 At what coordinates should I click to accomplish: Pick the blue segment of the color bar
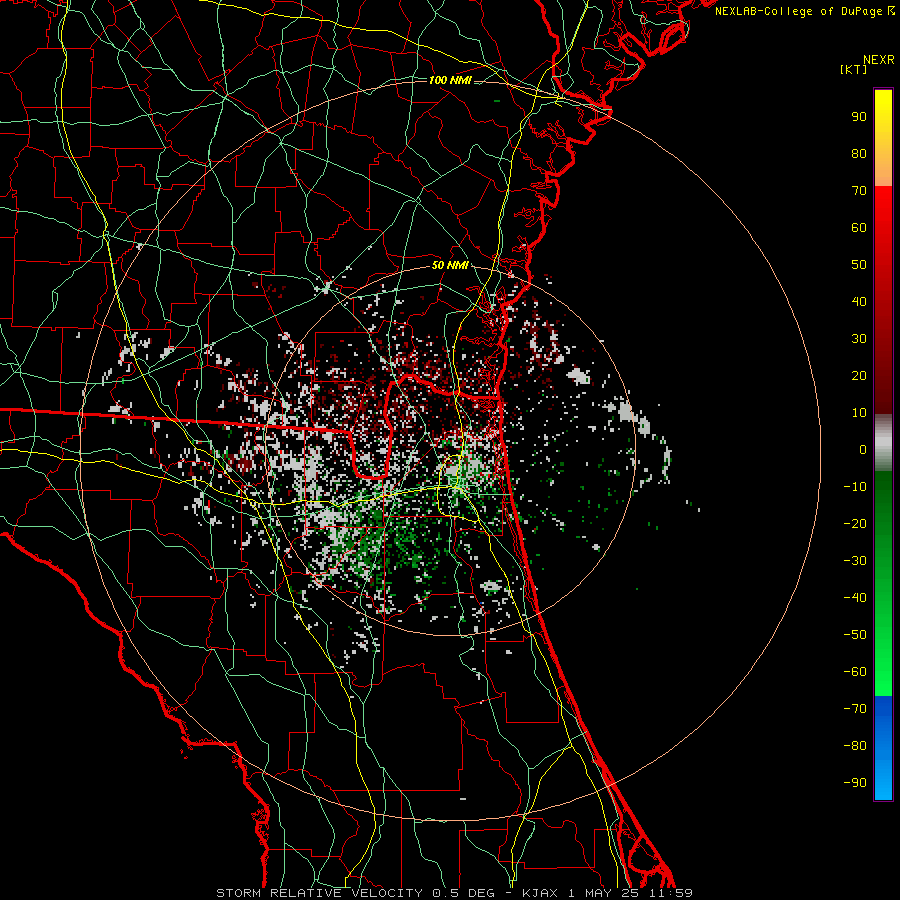pyautogui.click(x=883, y=747)
